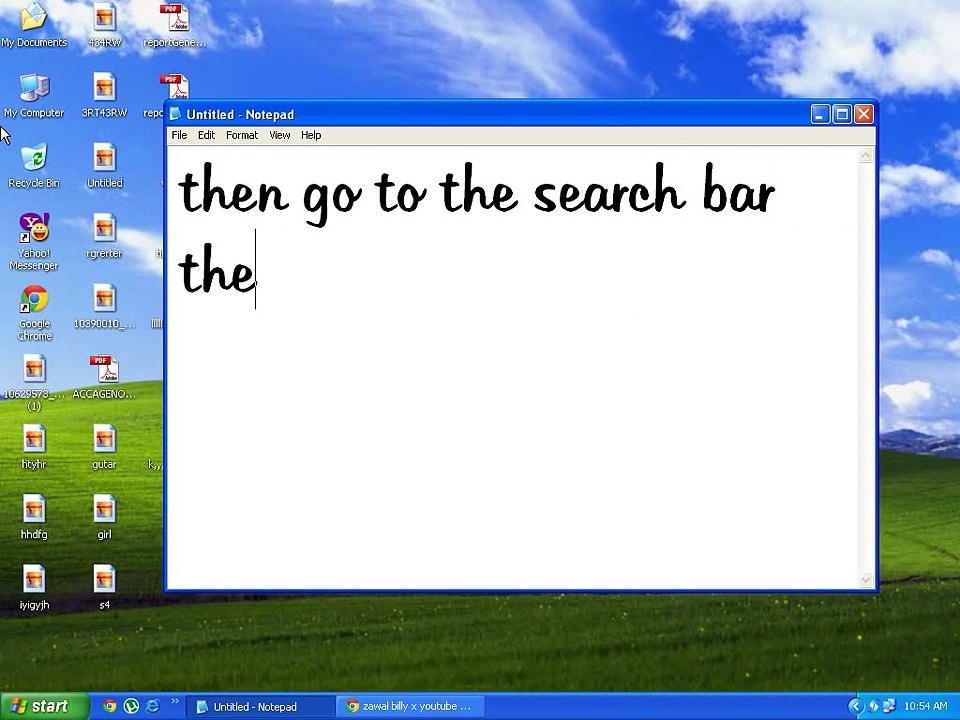Select the 484RW file icon
This screenshot has width=960, height=720.
105,24
